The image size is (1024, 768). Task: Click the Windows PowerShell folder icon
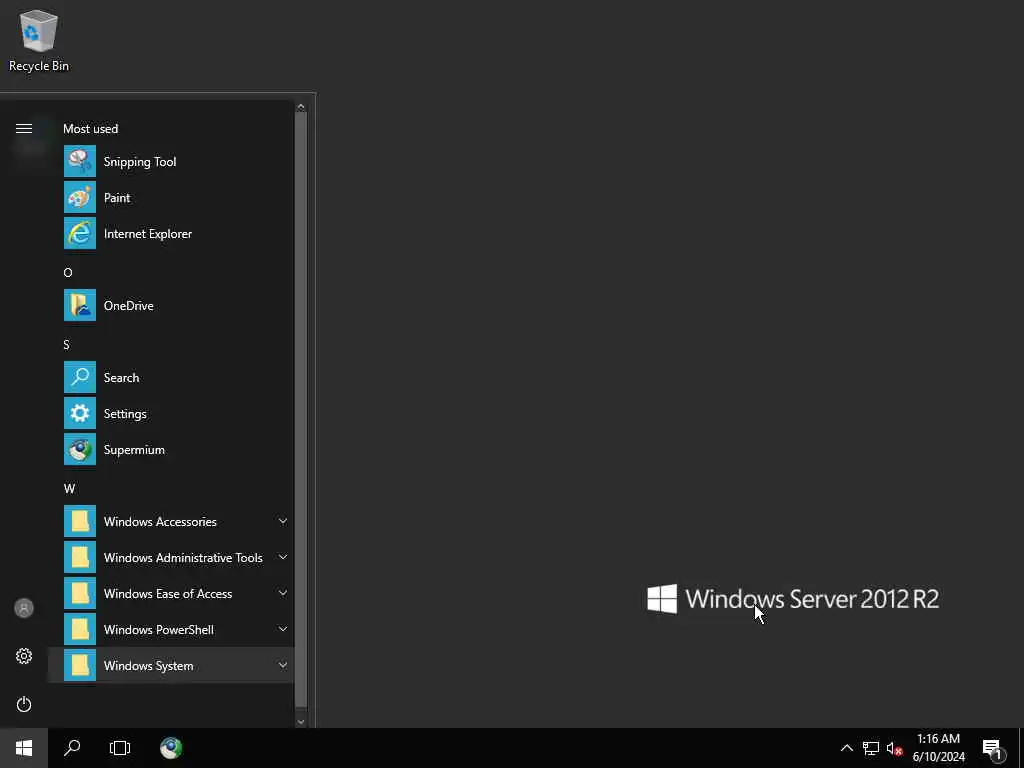80,629
